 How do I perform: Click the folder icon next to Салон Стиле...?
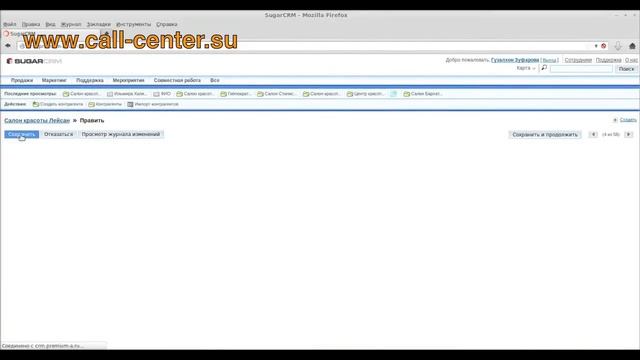[260, 94]
